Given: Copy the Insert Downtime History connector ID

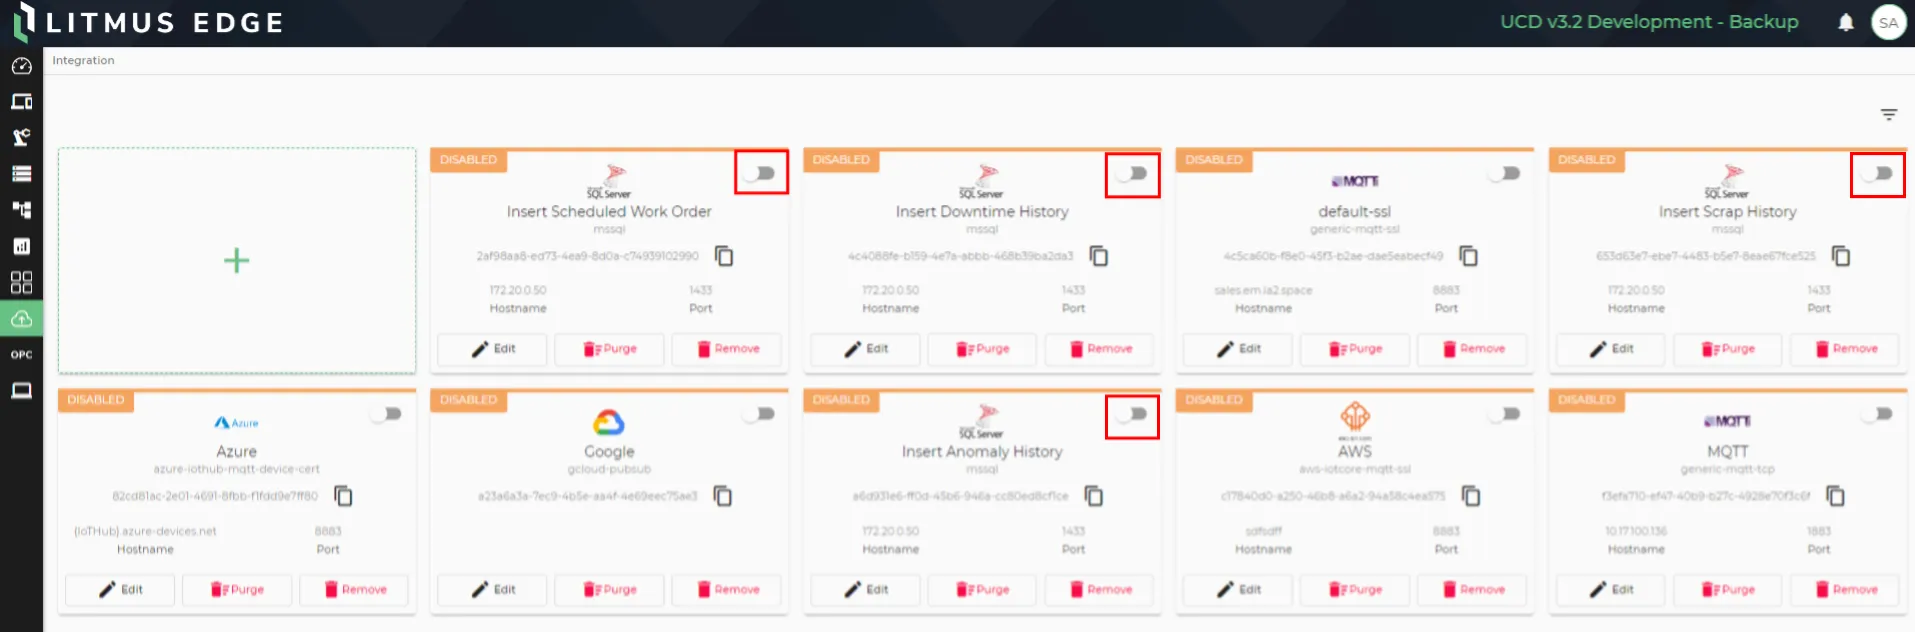Looking at the screenshot, I should click(x=1098, y=256).
